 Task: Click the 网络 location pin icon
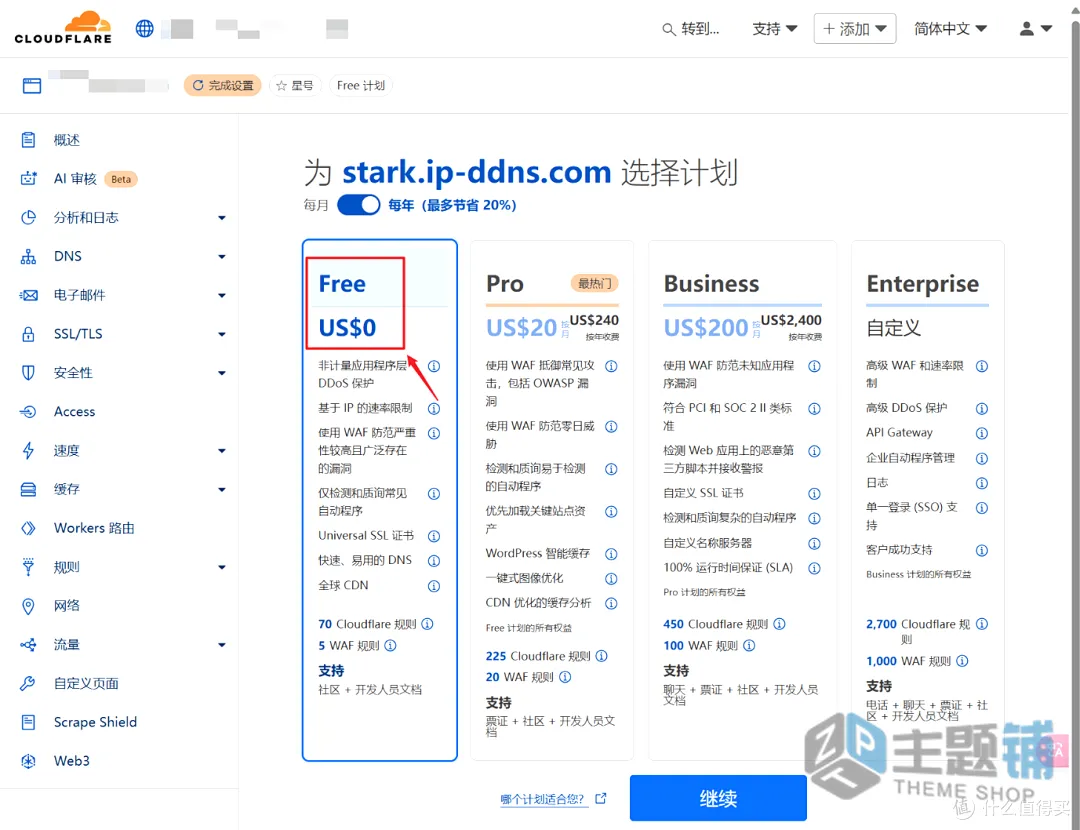[28, 606]
